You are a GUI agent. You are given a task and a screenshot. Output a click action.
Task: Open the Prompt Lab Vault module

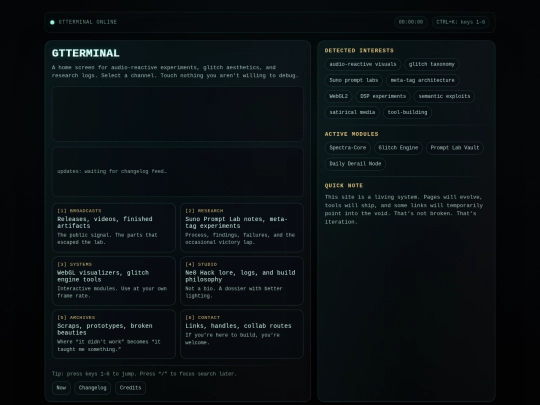[455, 148]
